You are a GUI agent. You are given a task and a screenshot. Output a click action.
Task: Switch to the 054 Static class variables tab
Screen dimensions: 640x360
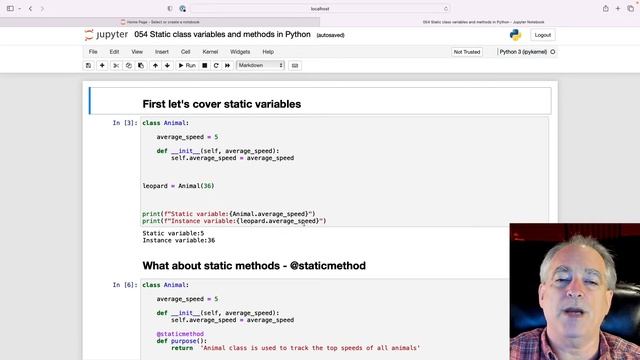pos(480,22)
